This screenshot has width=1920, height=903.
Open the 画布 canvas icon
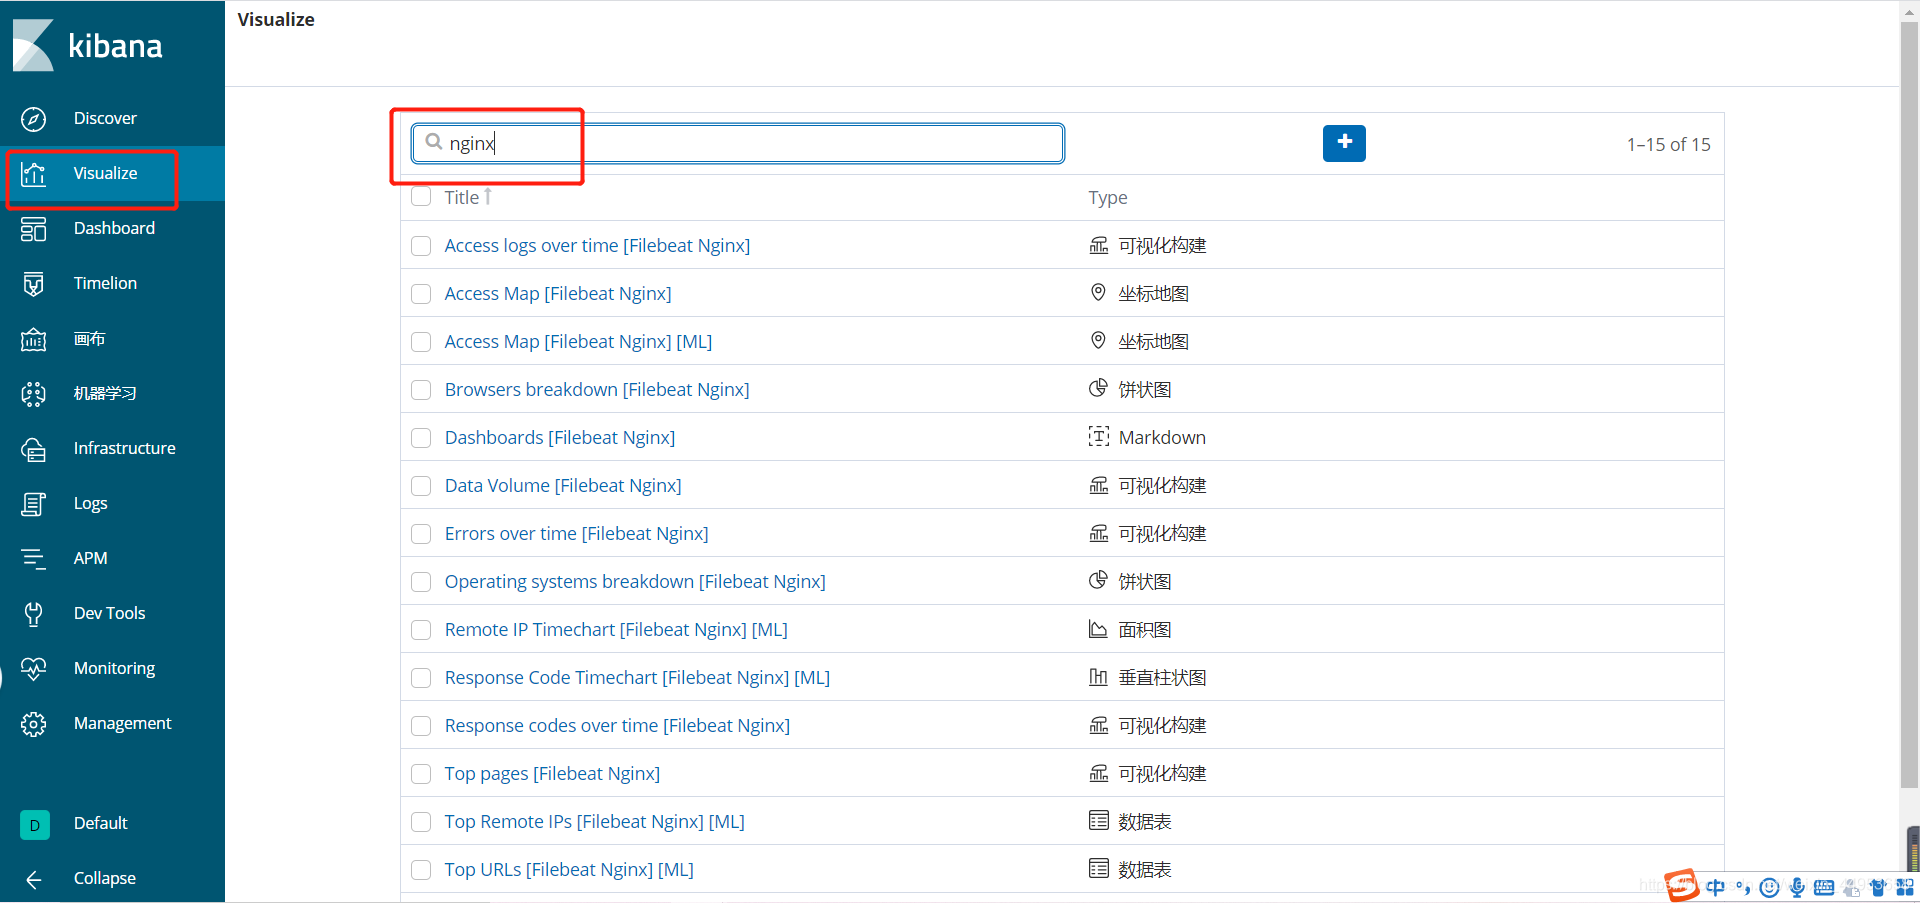33,339
